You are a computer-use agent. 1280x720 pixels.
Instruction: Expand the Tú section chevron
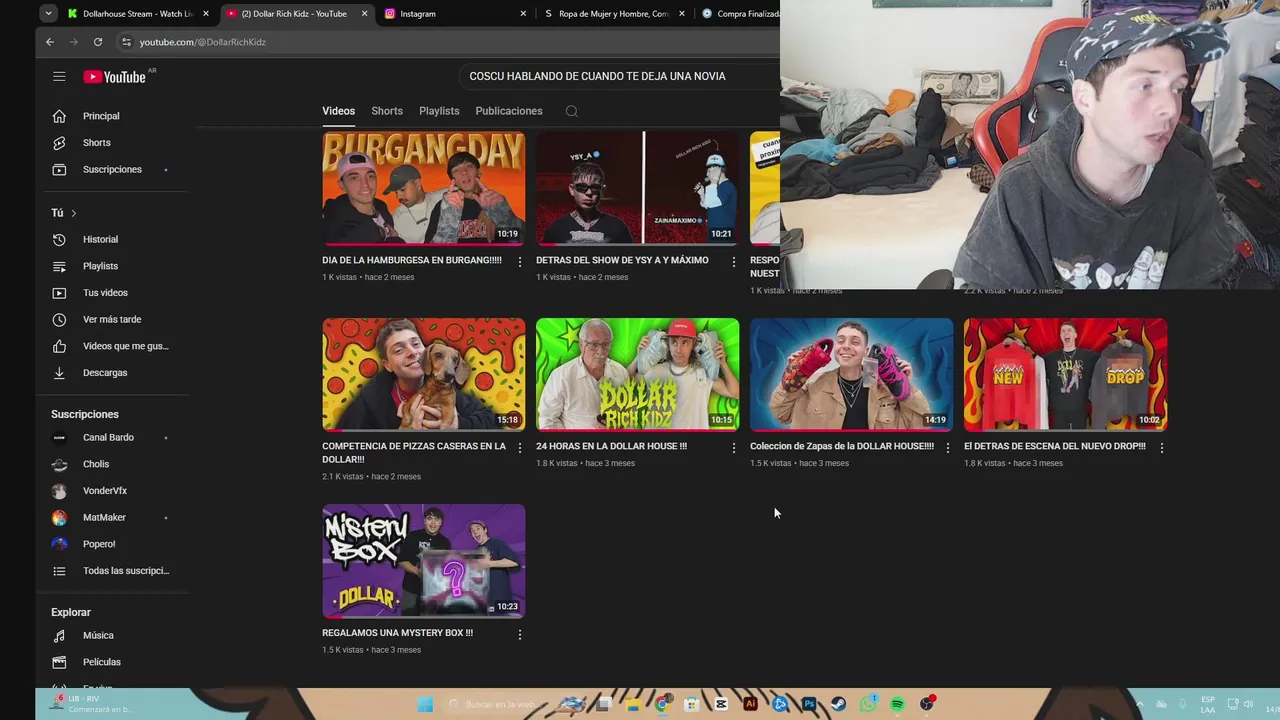point(73,213)
